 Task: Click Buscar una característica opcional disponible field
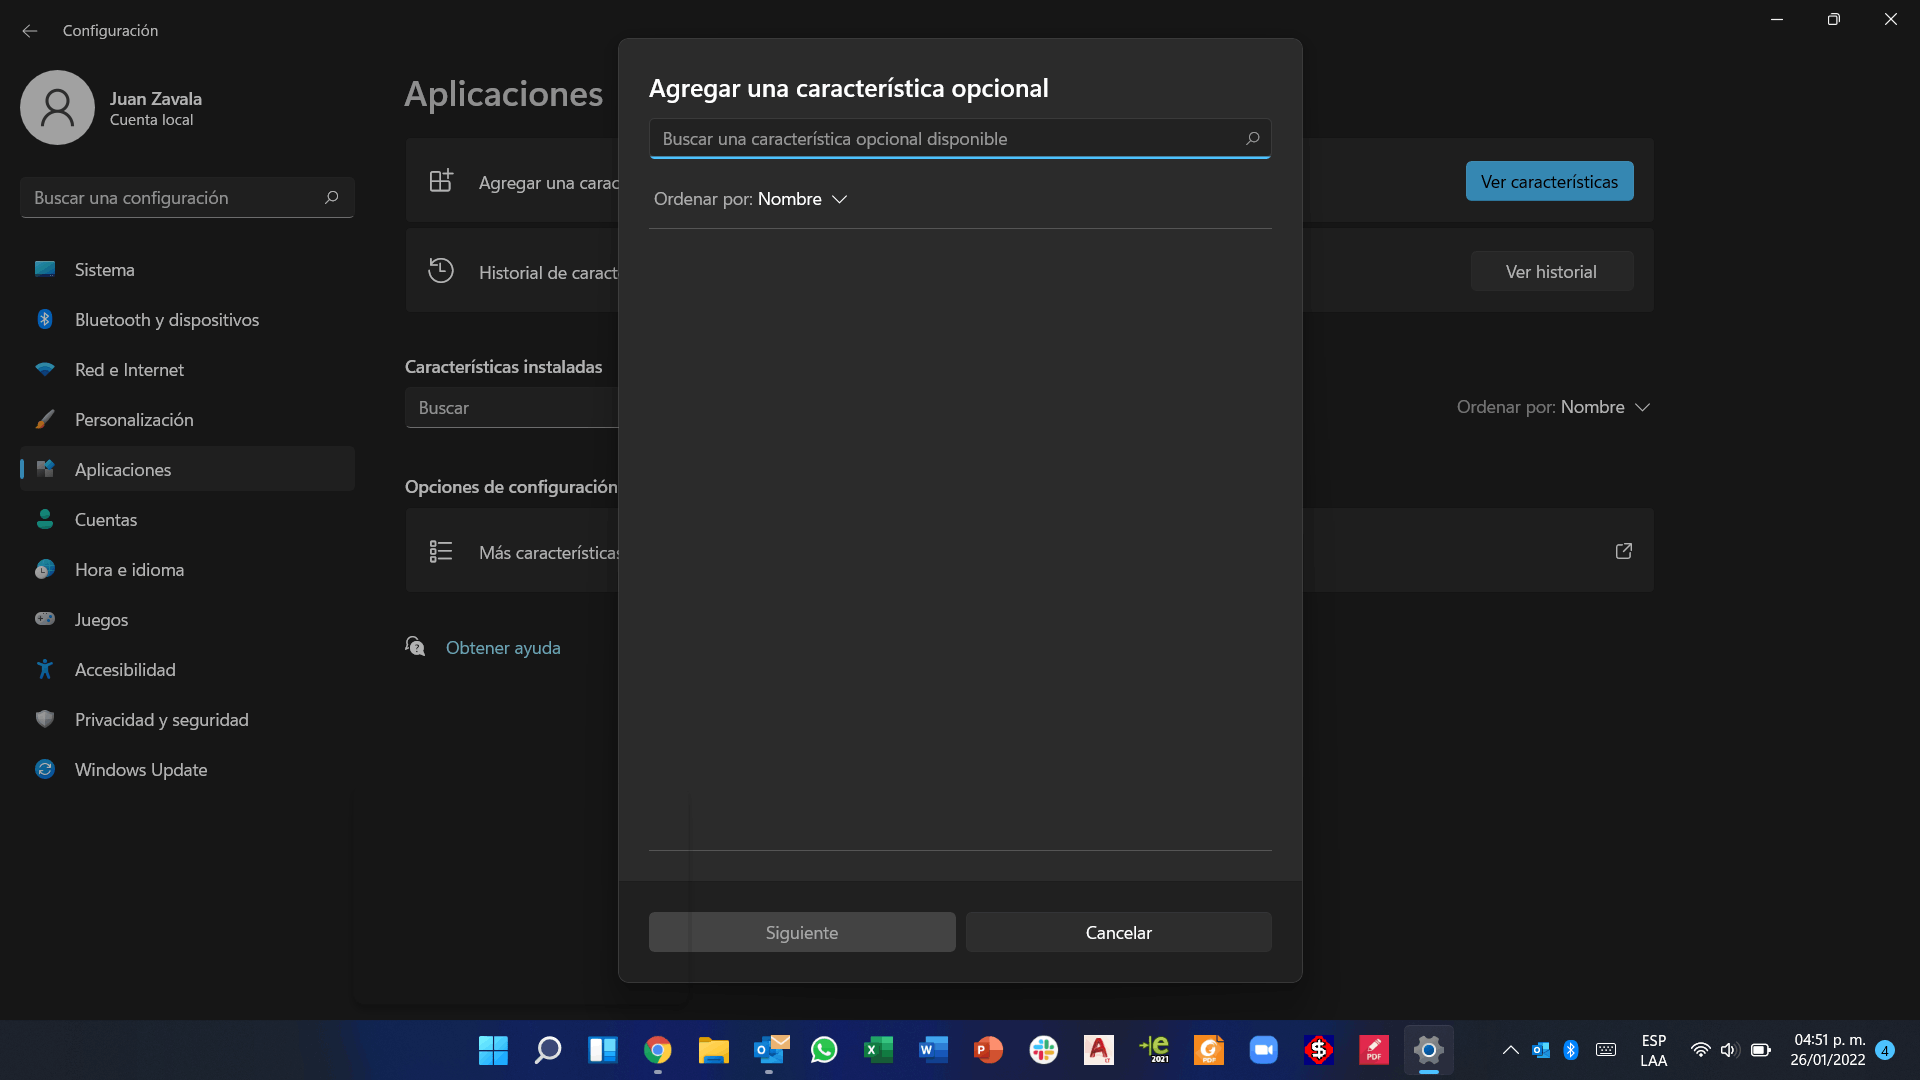(x=940, y=139)
